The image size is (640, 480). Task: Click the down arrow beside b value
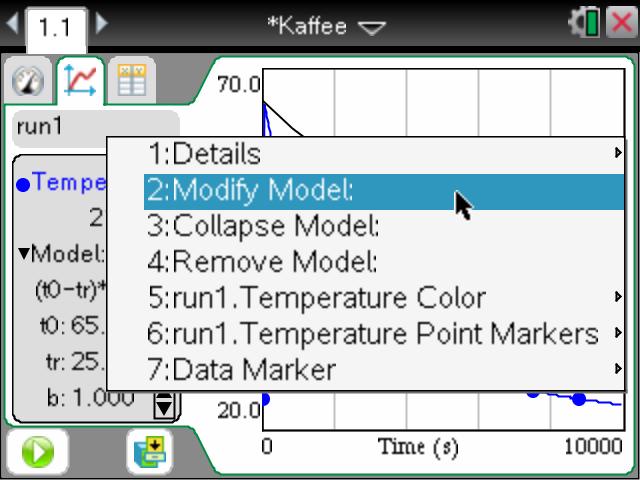tap(164, 405)
